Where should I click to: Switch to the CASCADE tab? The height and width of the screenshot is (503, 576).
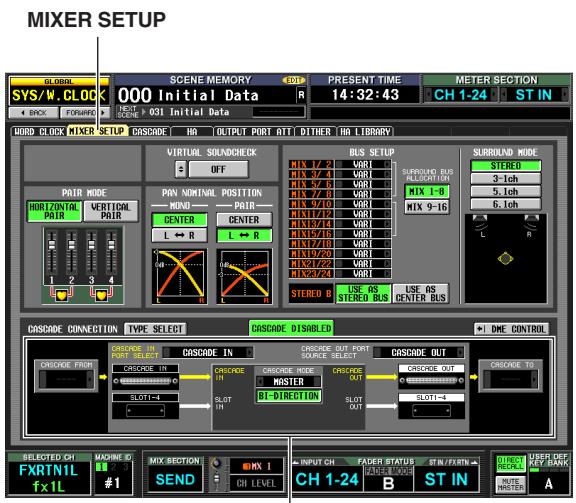150,132
